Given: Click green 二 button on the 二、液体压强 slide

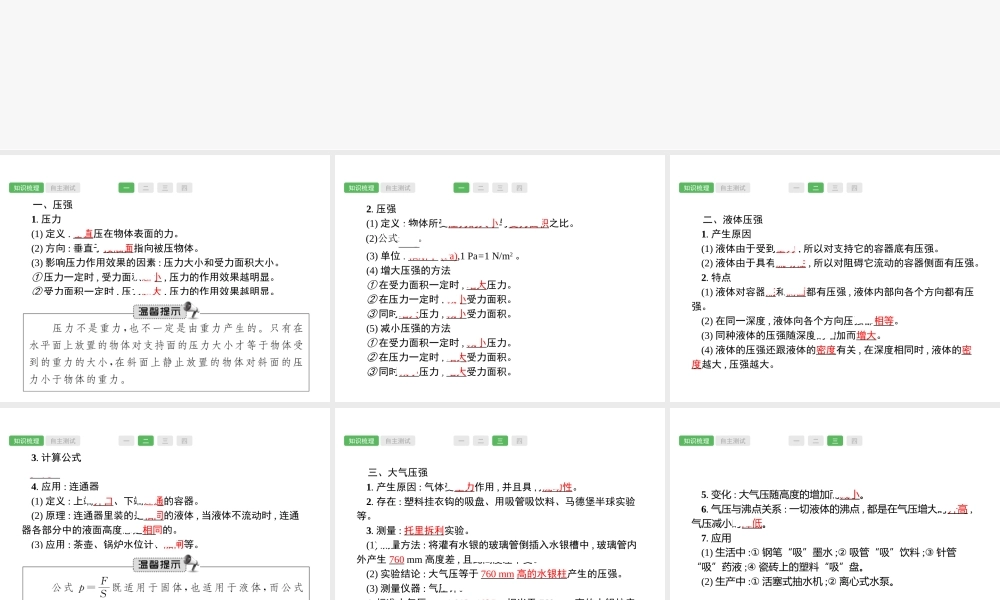Looking at the screenshot, I should point(815,188).
